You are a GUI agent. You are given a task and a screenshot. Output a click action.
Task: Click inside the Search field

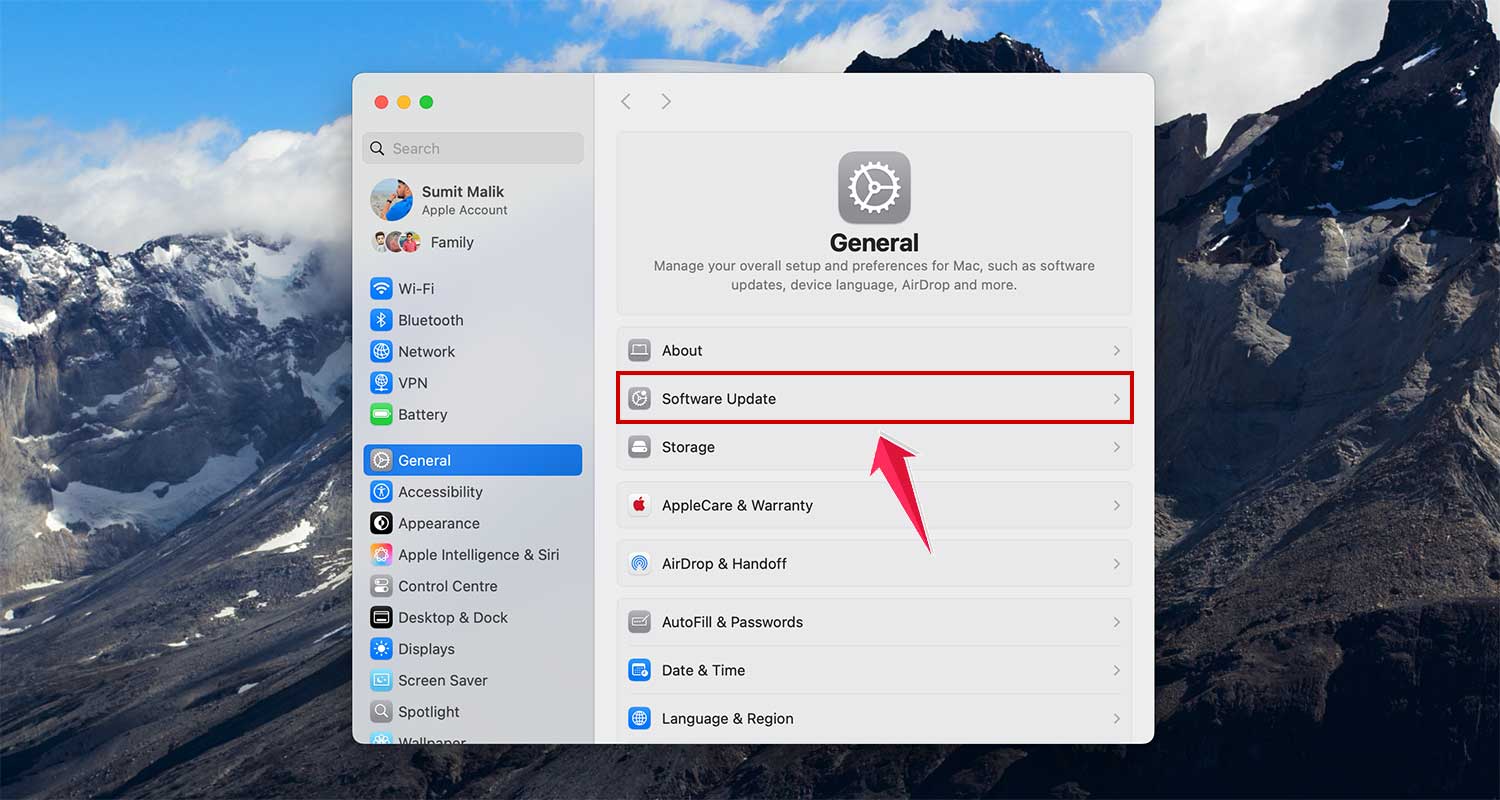click(472, 148)
